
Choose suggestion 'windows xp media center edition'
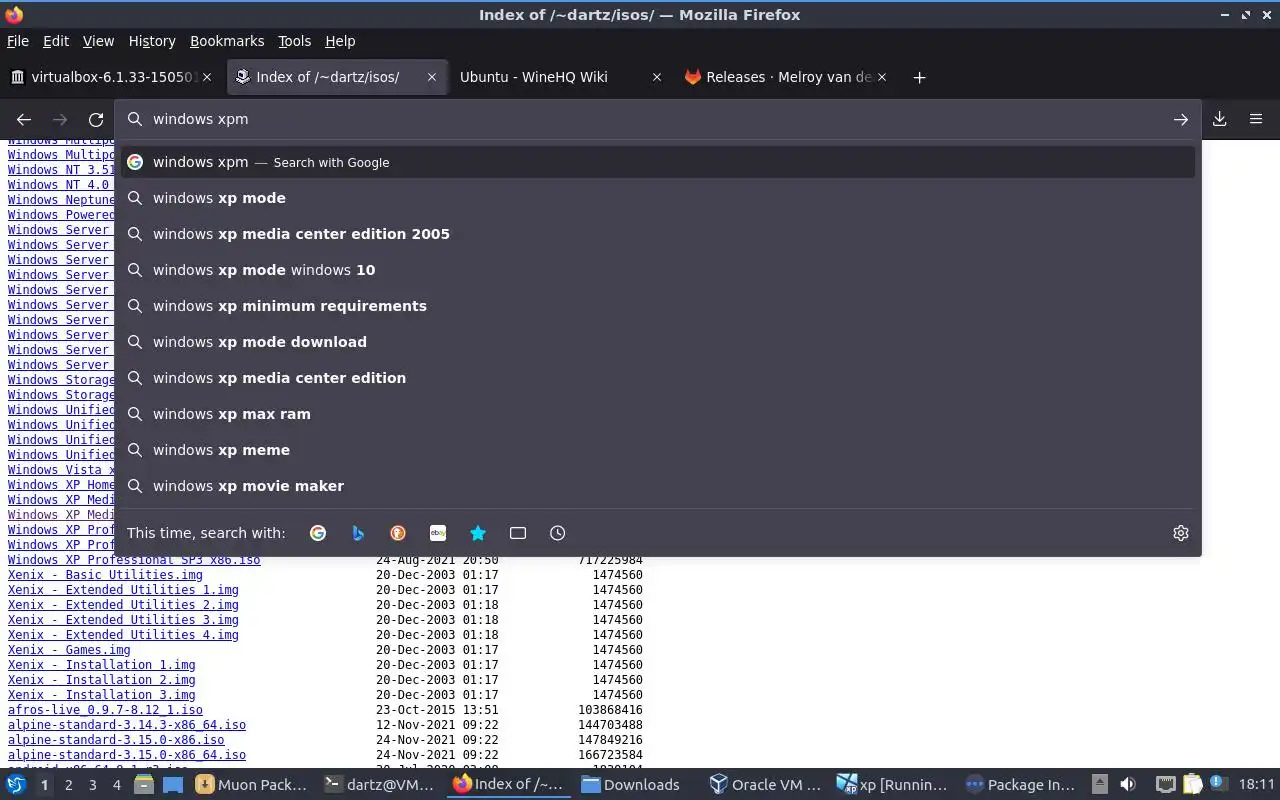[x=658, y=378]
